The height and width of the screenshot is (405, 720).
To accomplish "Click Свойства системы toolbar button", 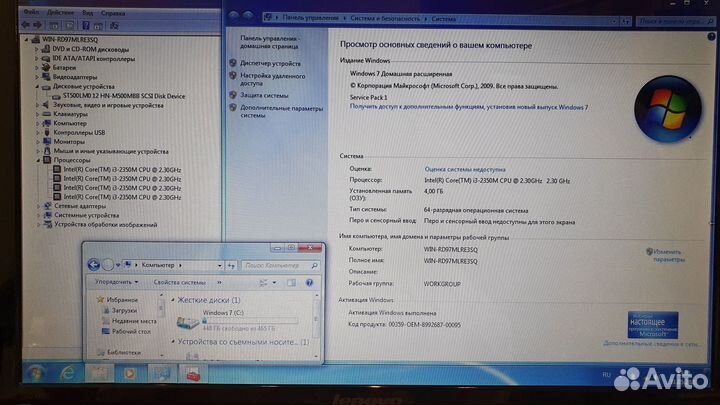I will [x=180, y=282].
